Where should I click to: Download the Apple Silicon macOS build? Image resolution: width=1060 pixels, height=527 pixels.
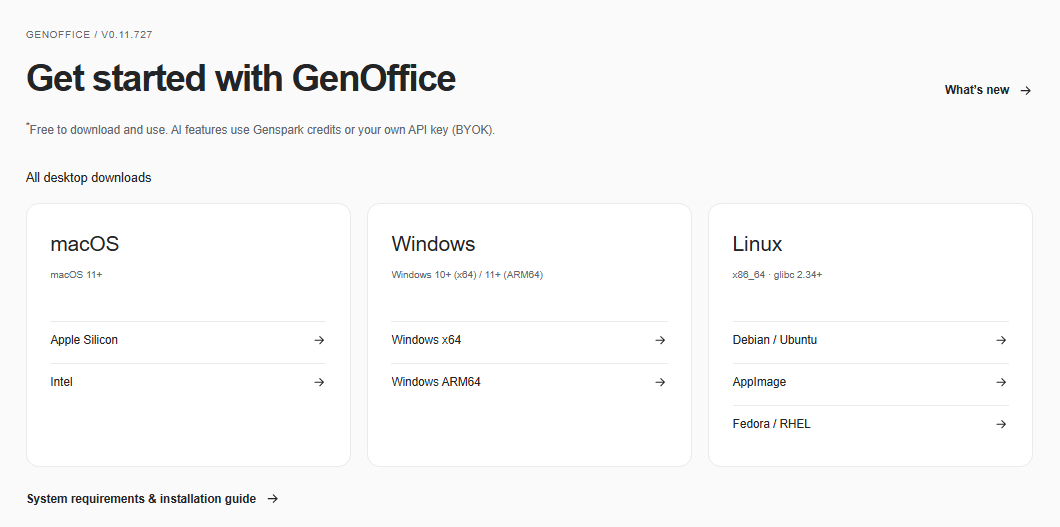click(188, 340)
